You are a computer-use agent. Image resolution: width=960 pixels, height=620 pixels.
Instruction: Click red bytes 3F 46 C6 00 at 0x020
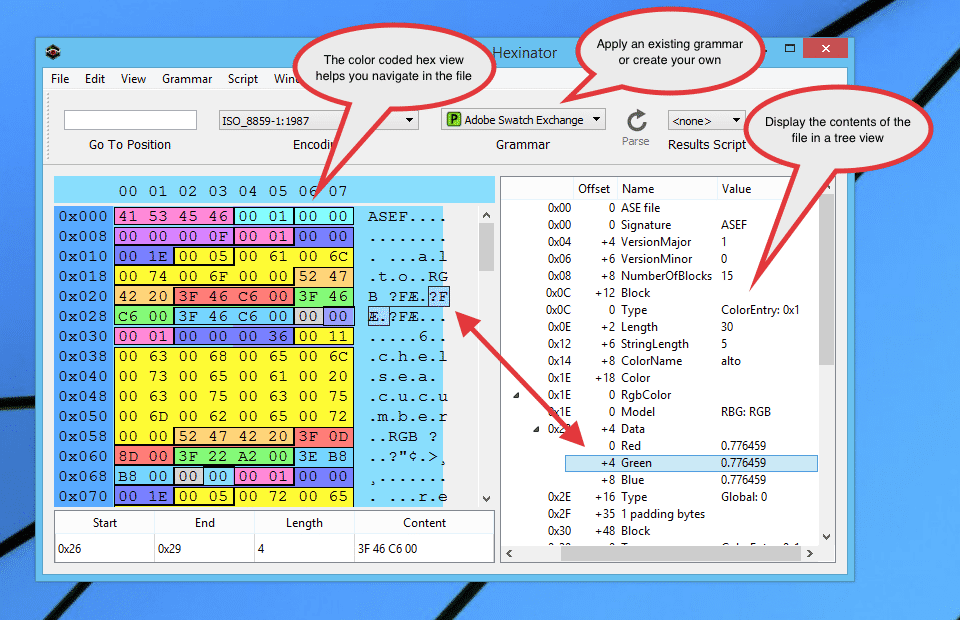tap(233, 296)
